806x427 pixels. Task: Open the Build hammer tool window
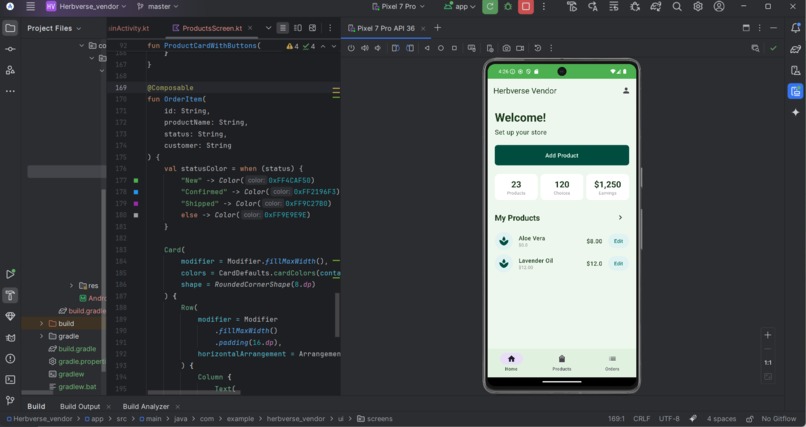[x=10, y=295]
